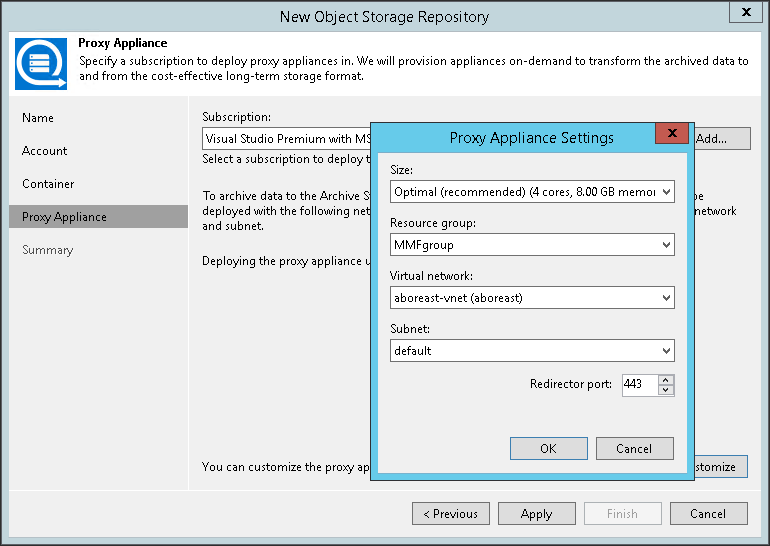The height and width of the screenshot is (546, 770).
Task: Expand the Resource group dropdown
Action: (x=667, y=245)
